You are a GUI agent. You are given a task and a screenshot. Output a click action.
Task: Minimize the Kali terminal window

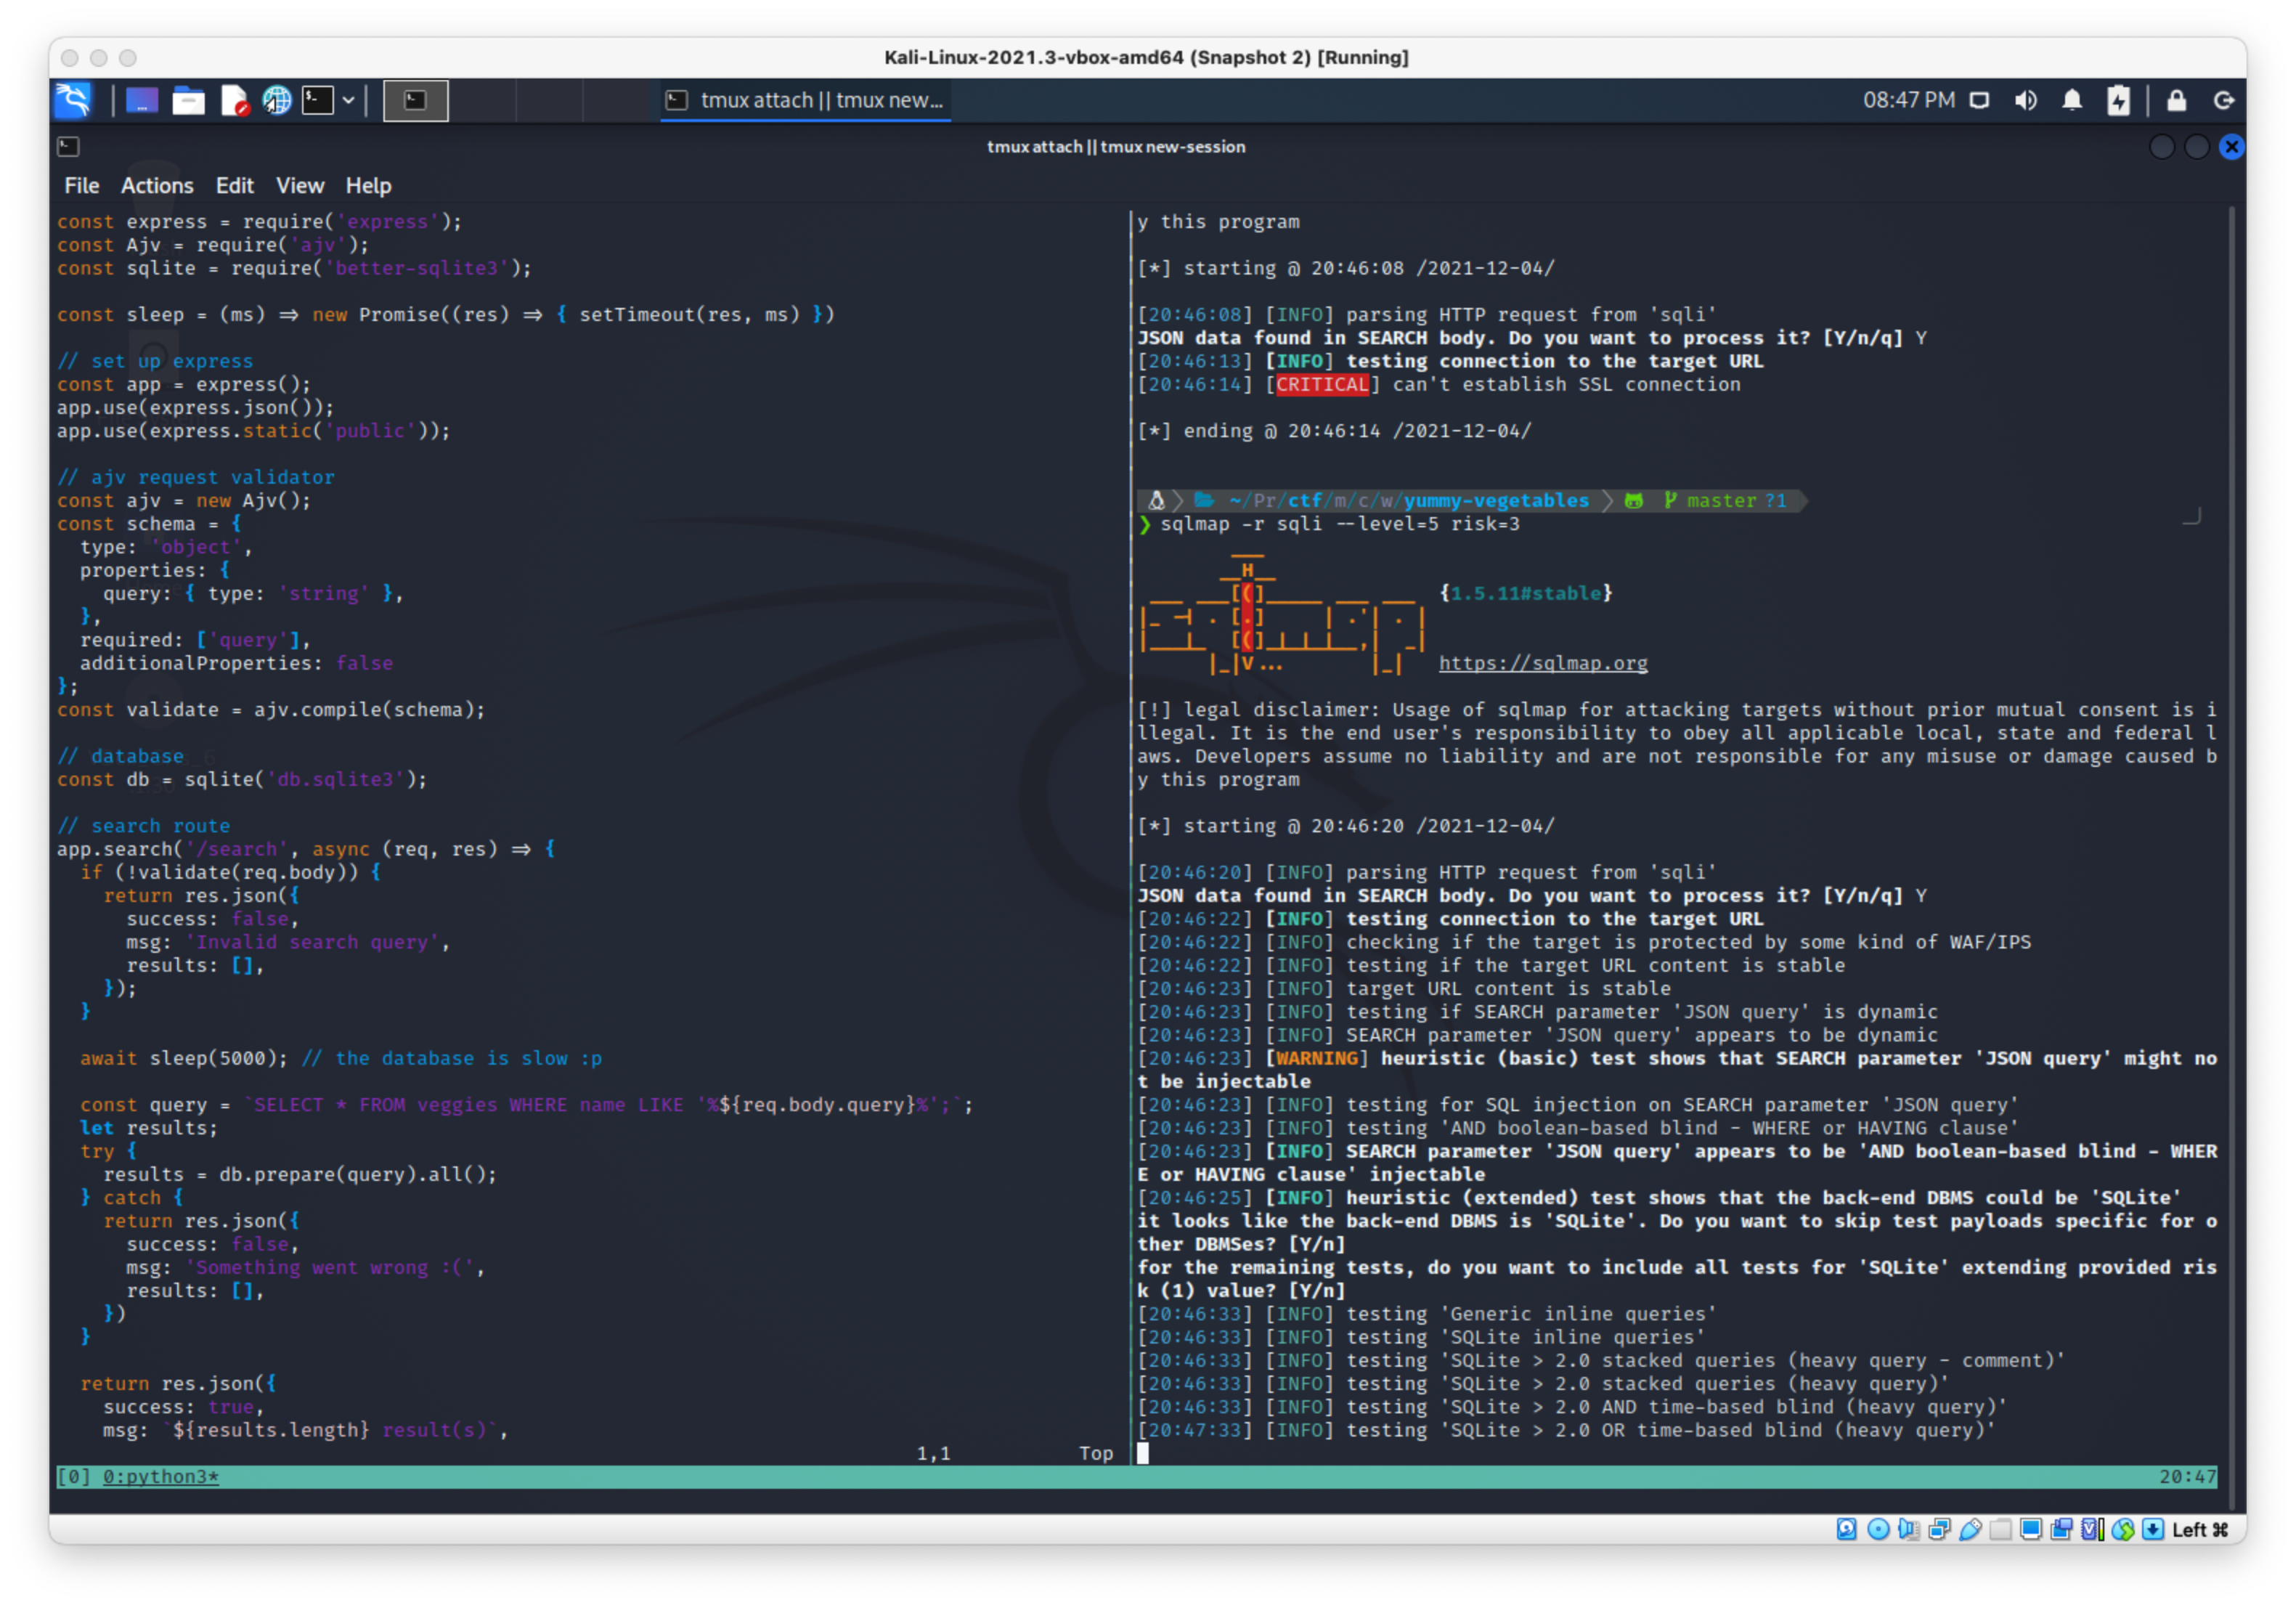[2161, 147]
